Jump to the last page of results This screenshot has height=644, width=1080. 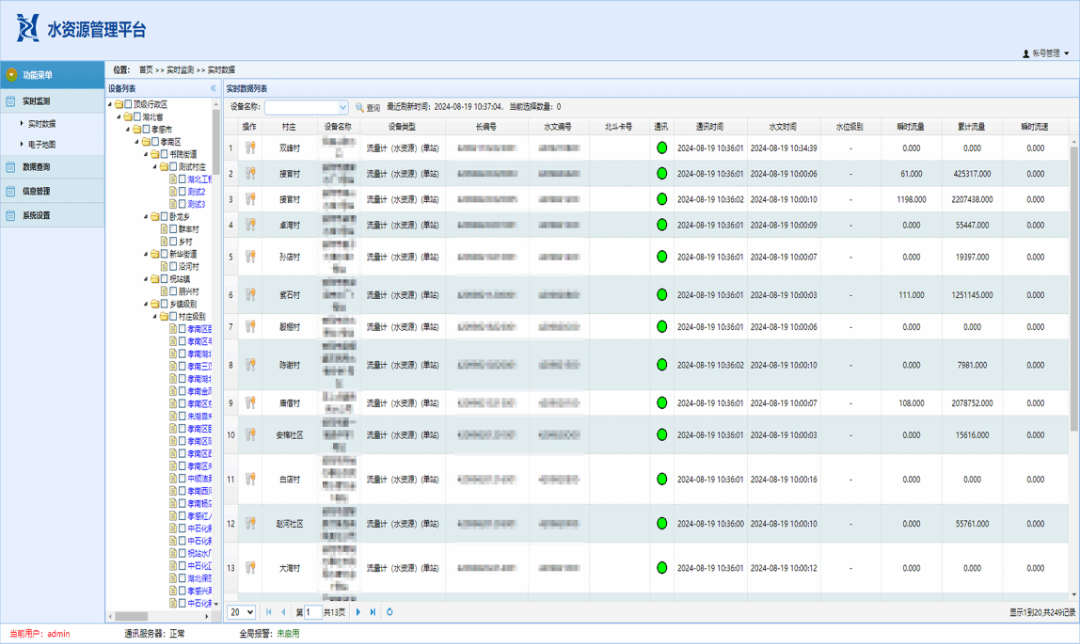click(373, 612)
